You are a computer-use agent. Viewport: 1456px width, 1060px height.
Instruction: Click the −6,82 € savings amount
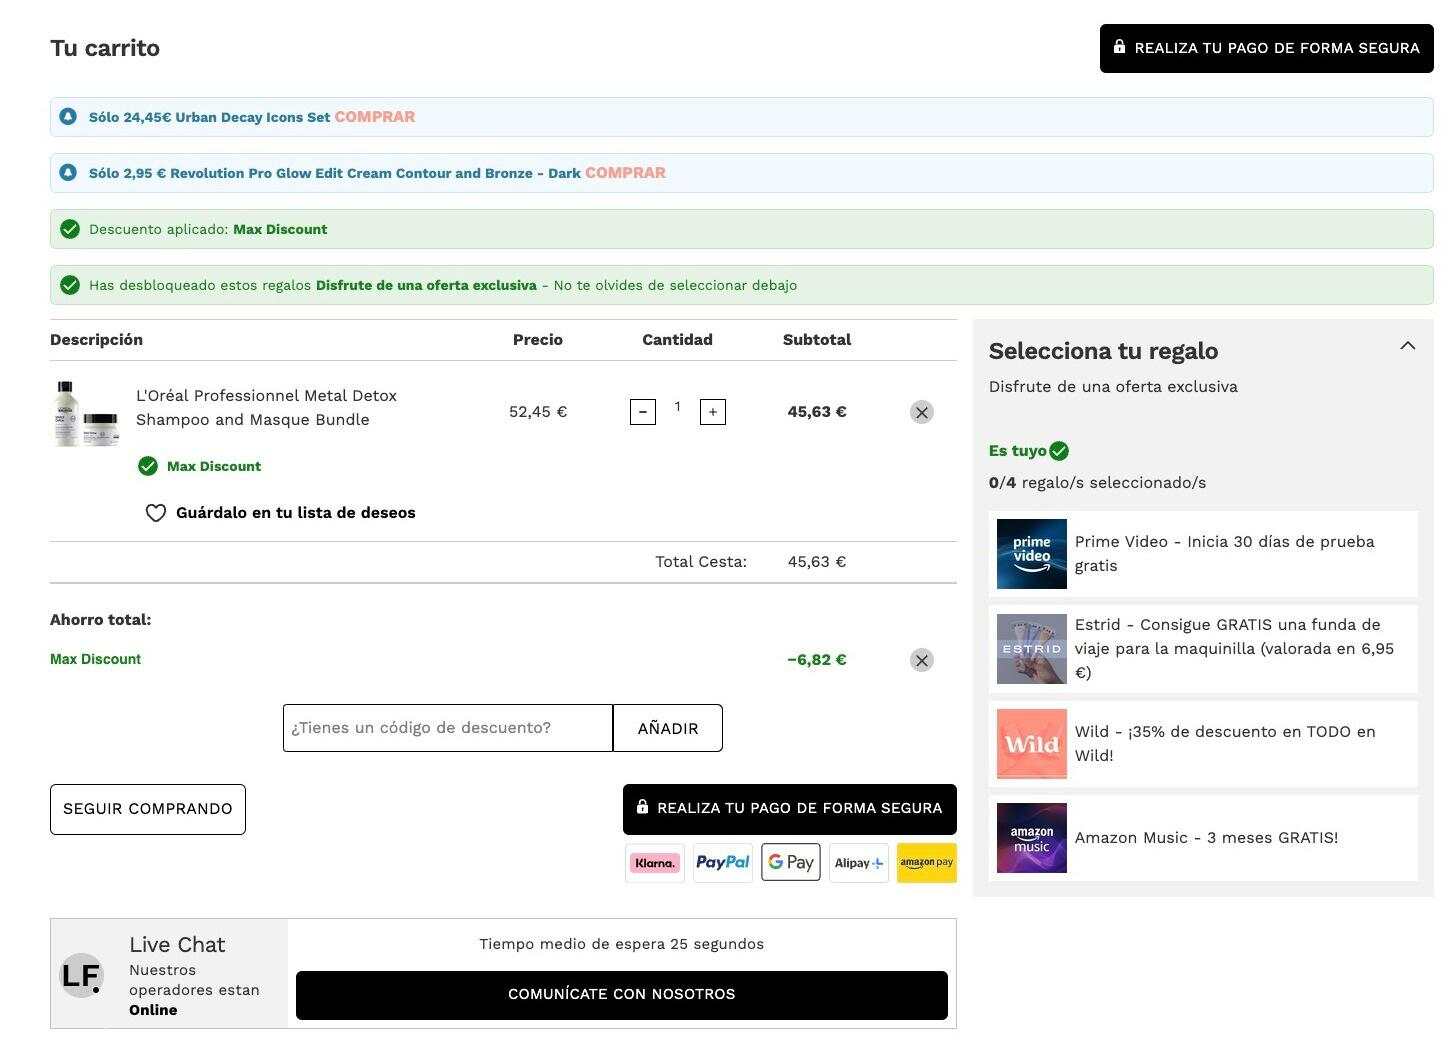pyautogui.click(x=817, y=660)
